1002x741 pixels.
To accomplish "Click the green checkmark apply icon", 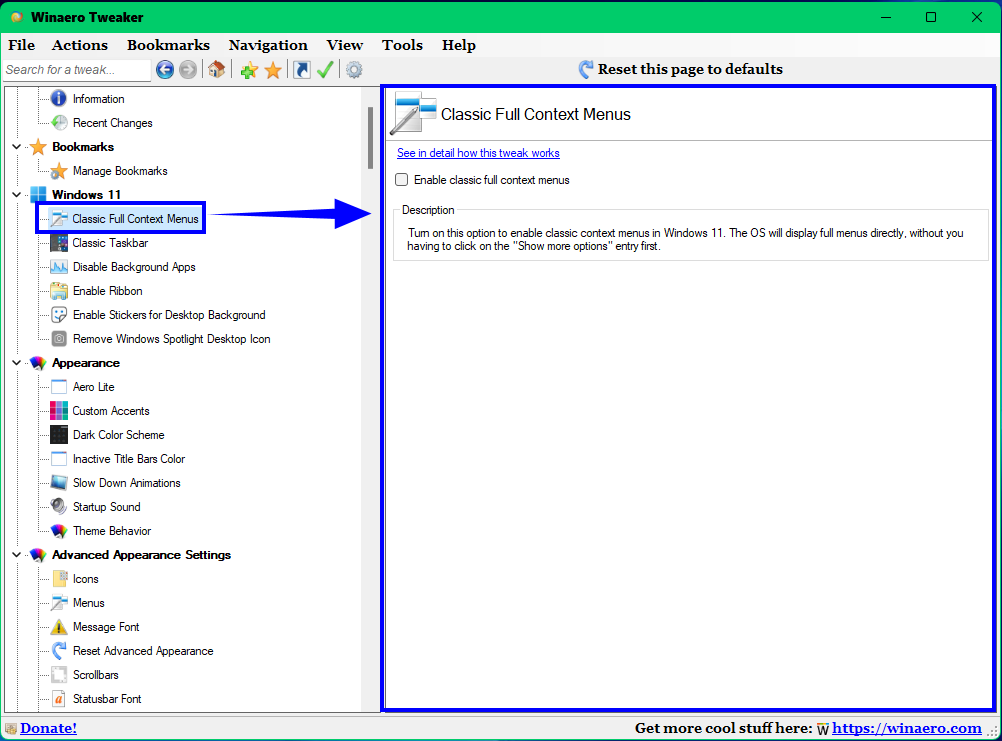I will pyautogui.click(x=325, y=70).
